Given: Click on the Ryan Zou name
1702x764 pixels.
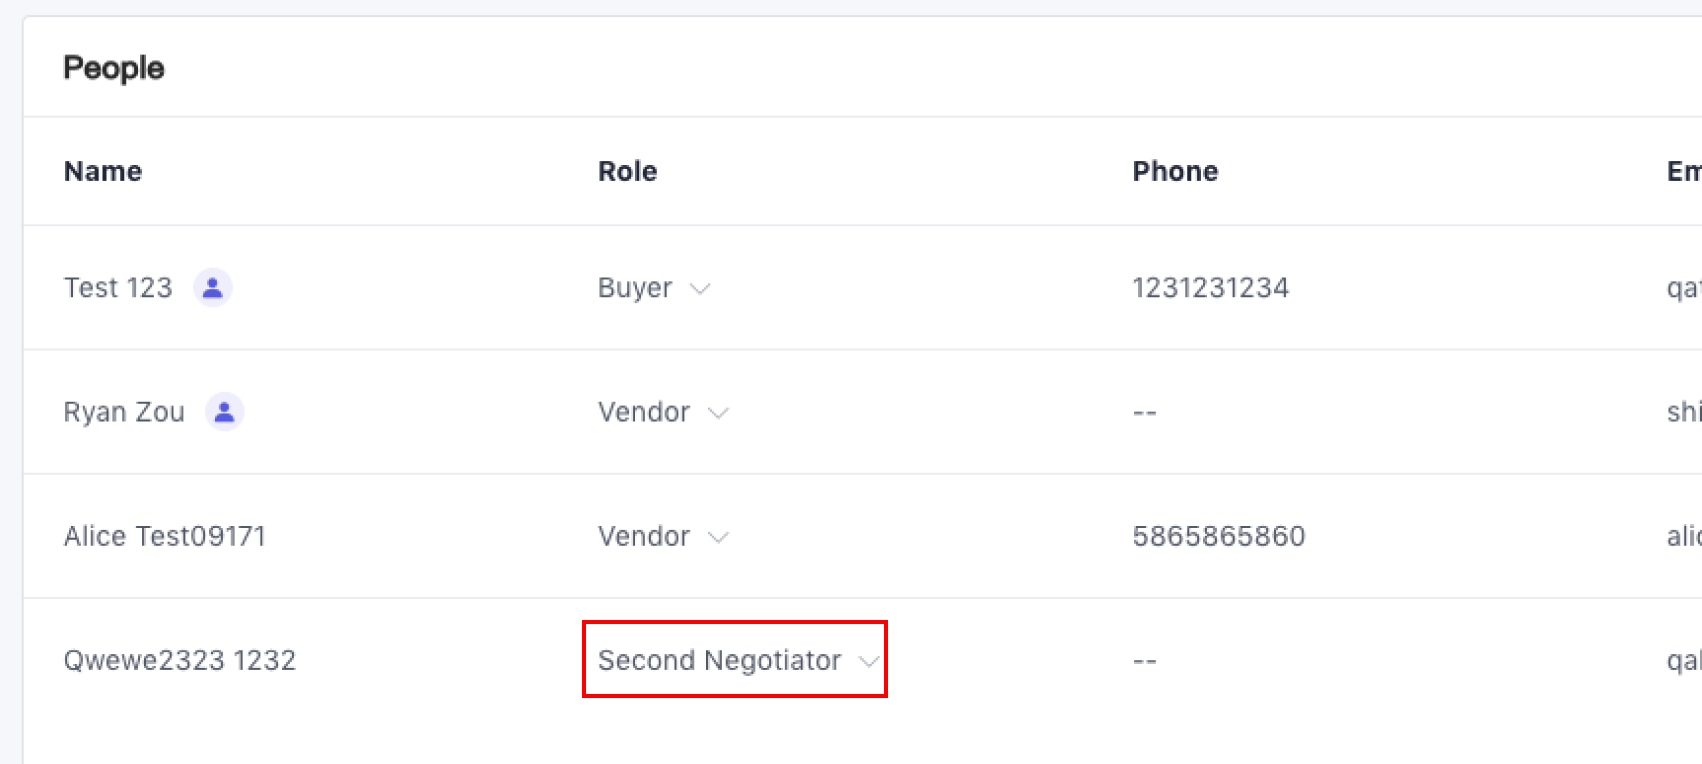Looking at the screenshot, I should [x=124, y=412].
